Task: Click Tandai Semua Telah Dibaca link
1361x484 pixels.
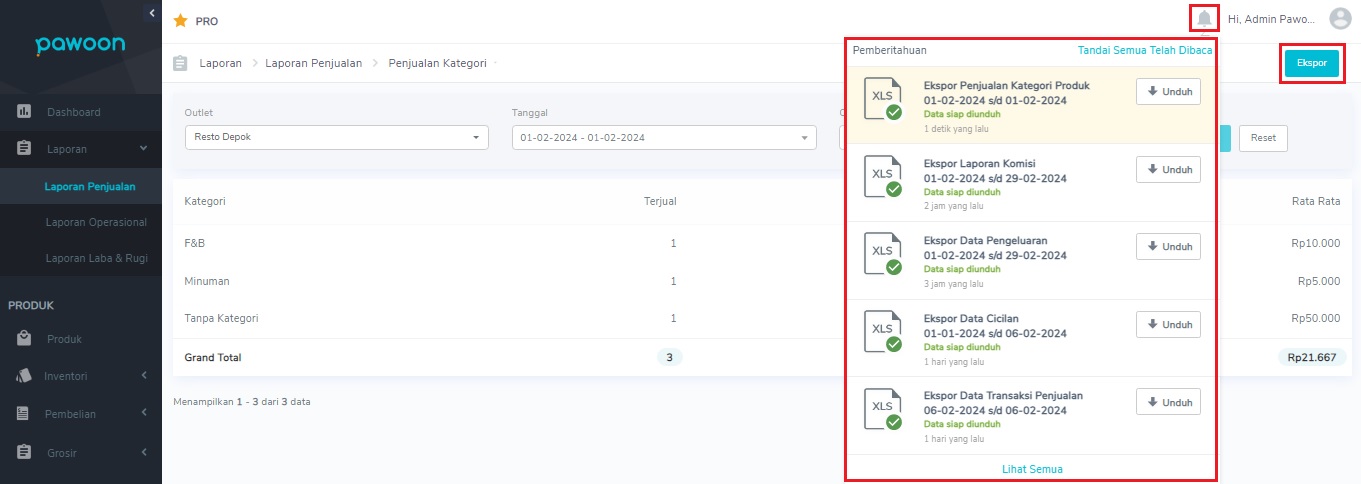Action: (x=1145, y=50)
